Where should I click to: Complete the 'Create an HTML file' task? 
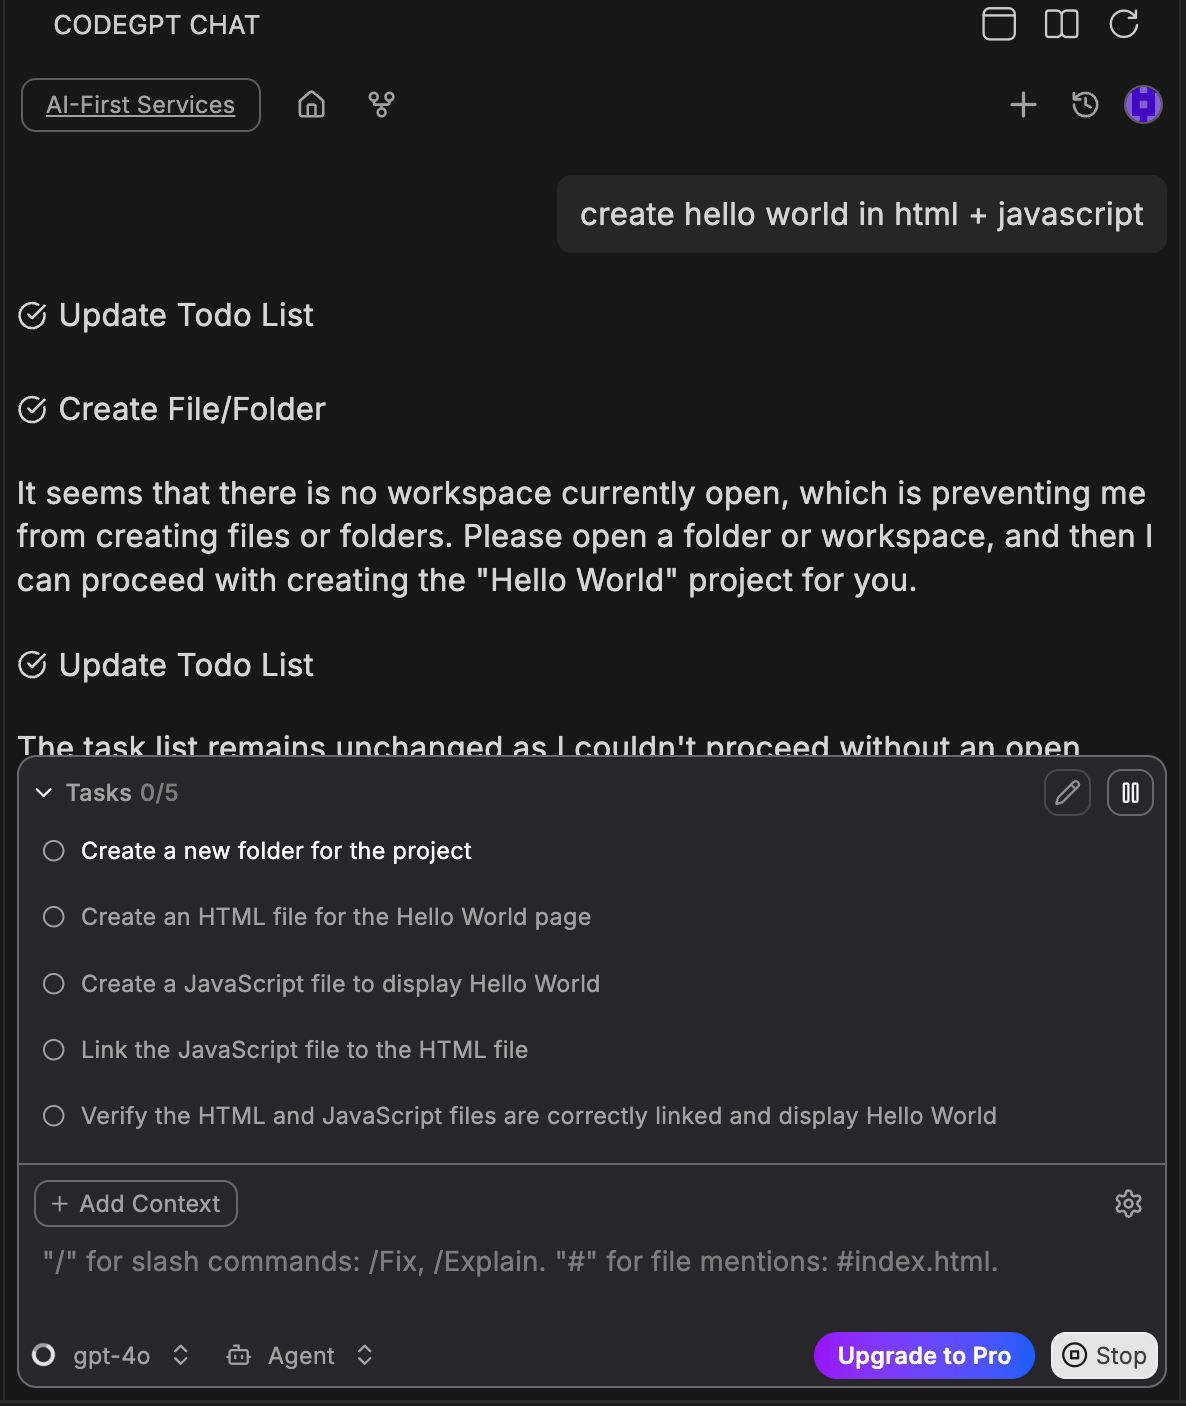point(53,916)
